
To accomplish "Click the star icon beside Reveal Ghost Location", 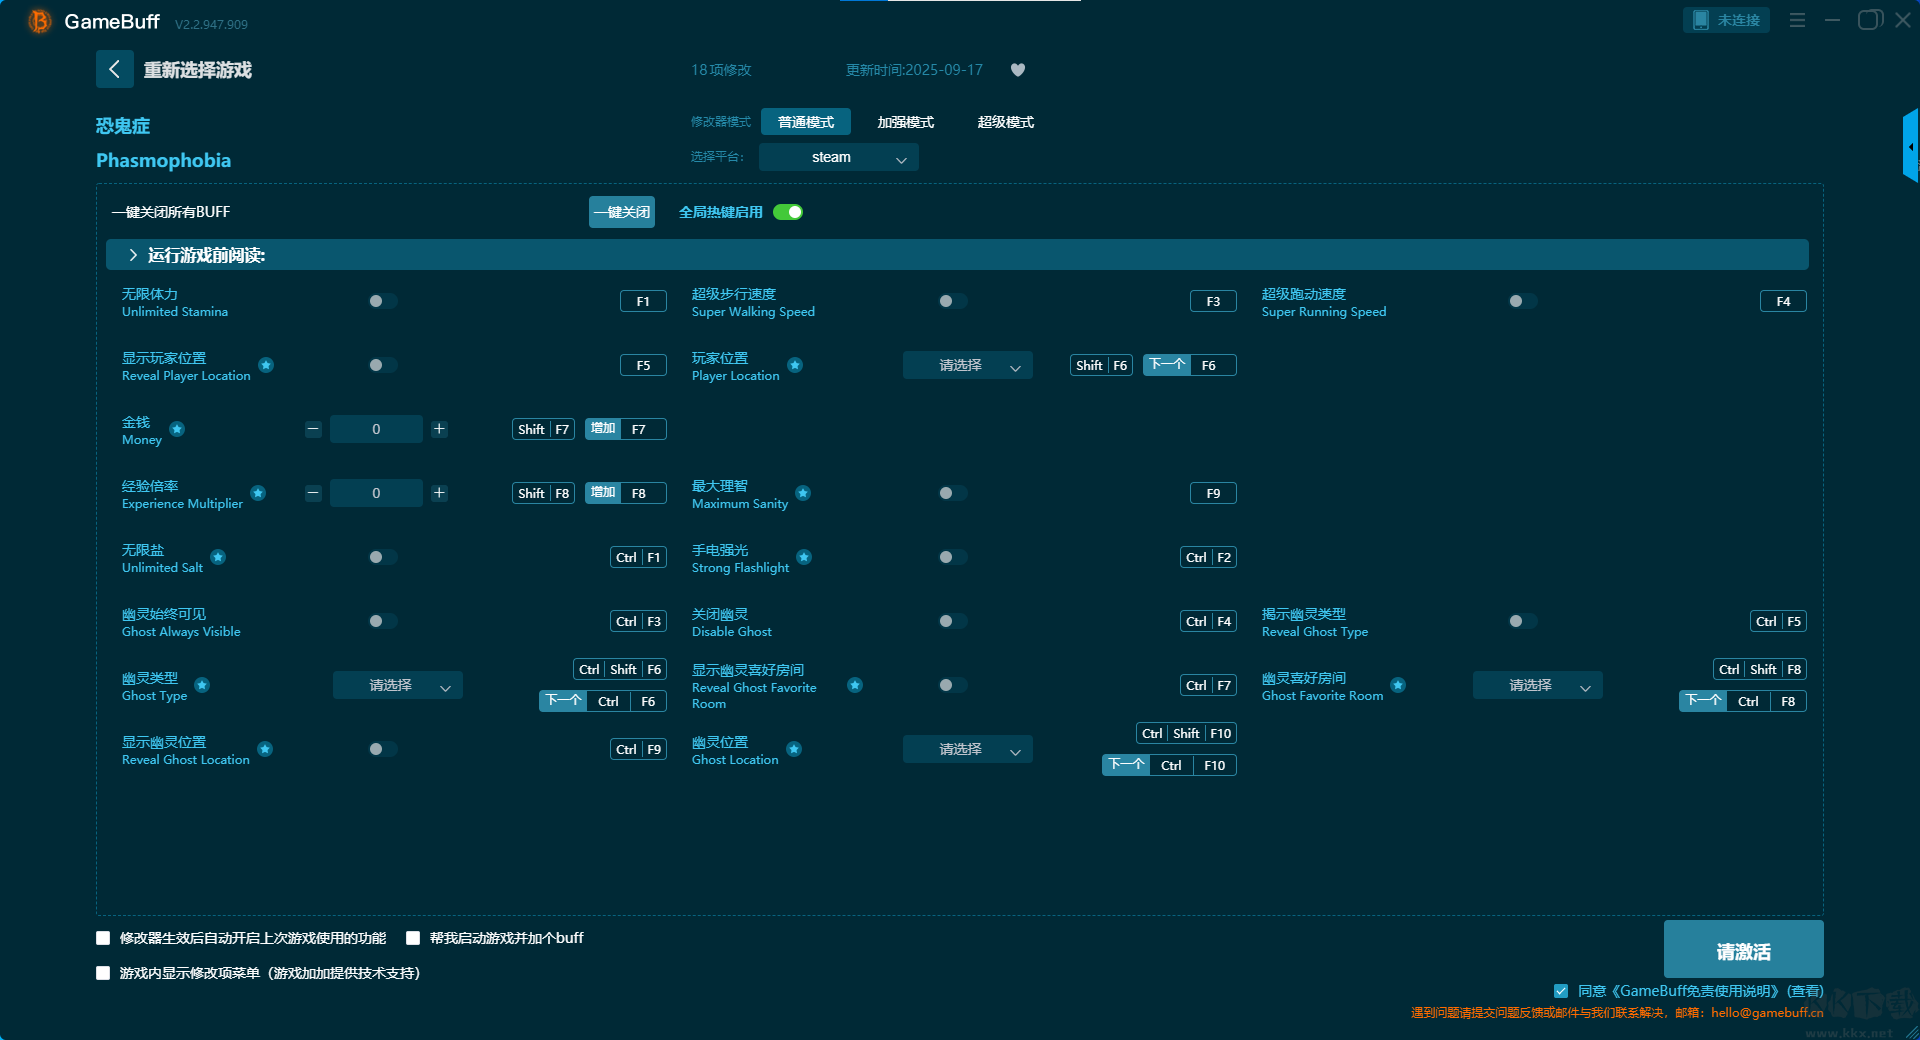I will pyautogui.click(x=265, y=749).
